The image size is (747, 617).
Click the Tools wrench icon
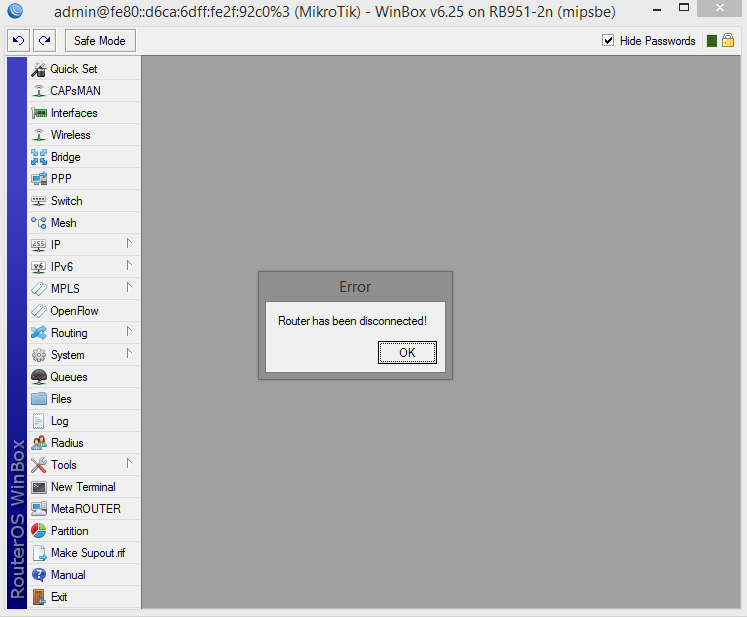pyautogui.click(x=39, y=465)
